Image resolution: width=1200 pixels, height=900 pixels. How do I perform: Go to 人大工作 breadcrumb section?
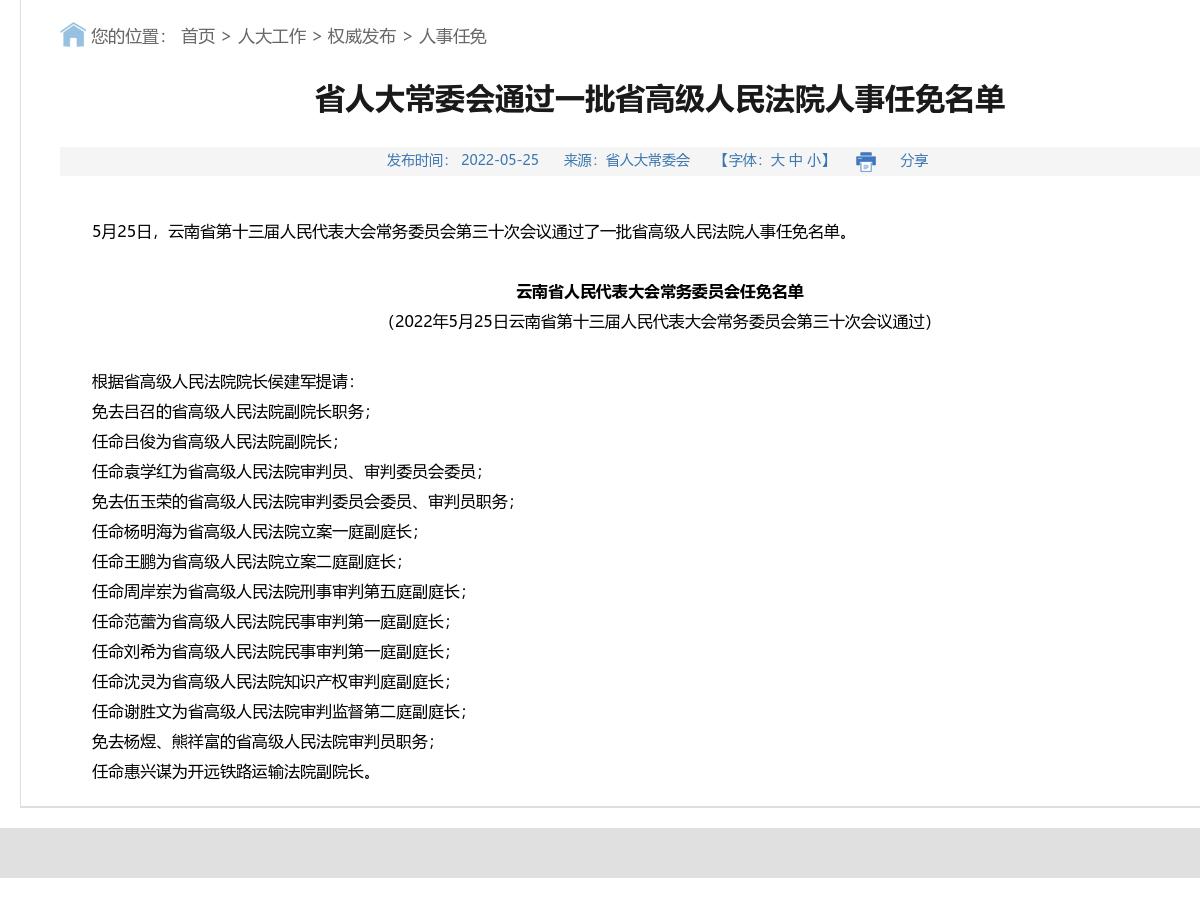pyautogui.click(x=272, y=36)
